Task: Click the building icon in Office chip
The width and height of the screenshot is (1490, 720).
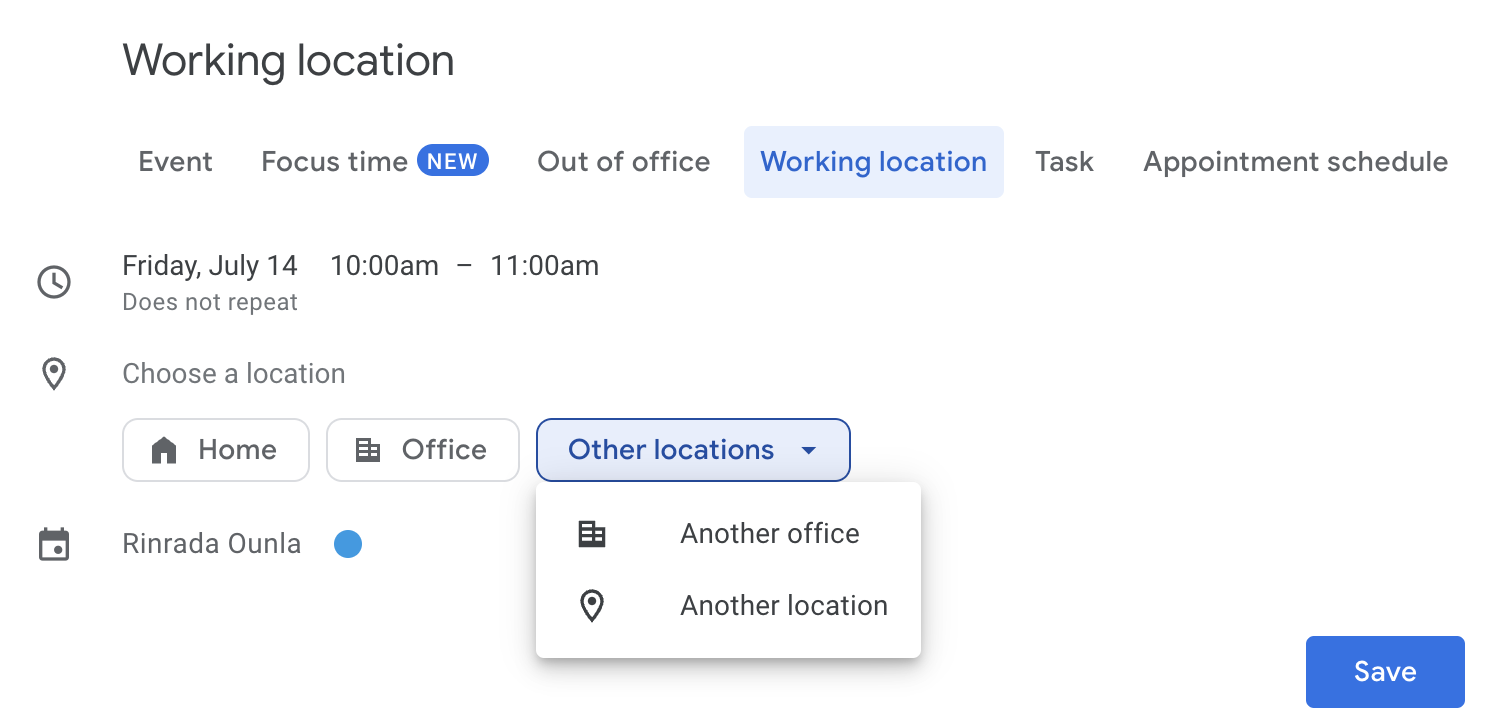Action: click(x=368, y=451)
